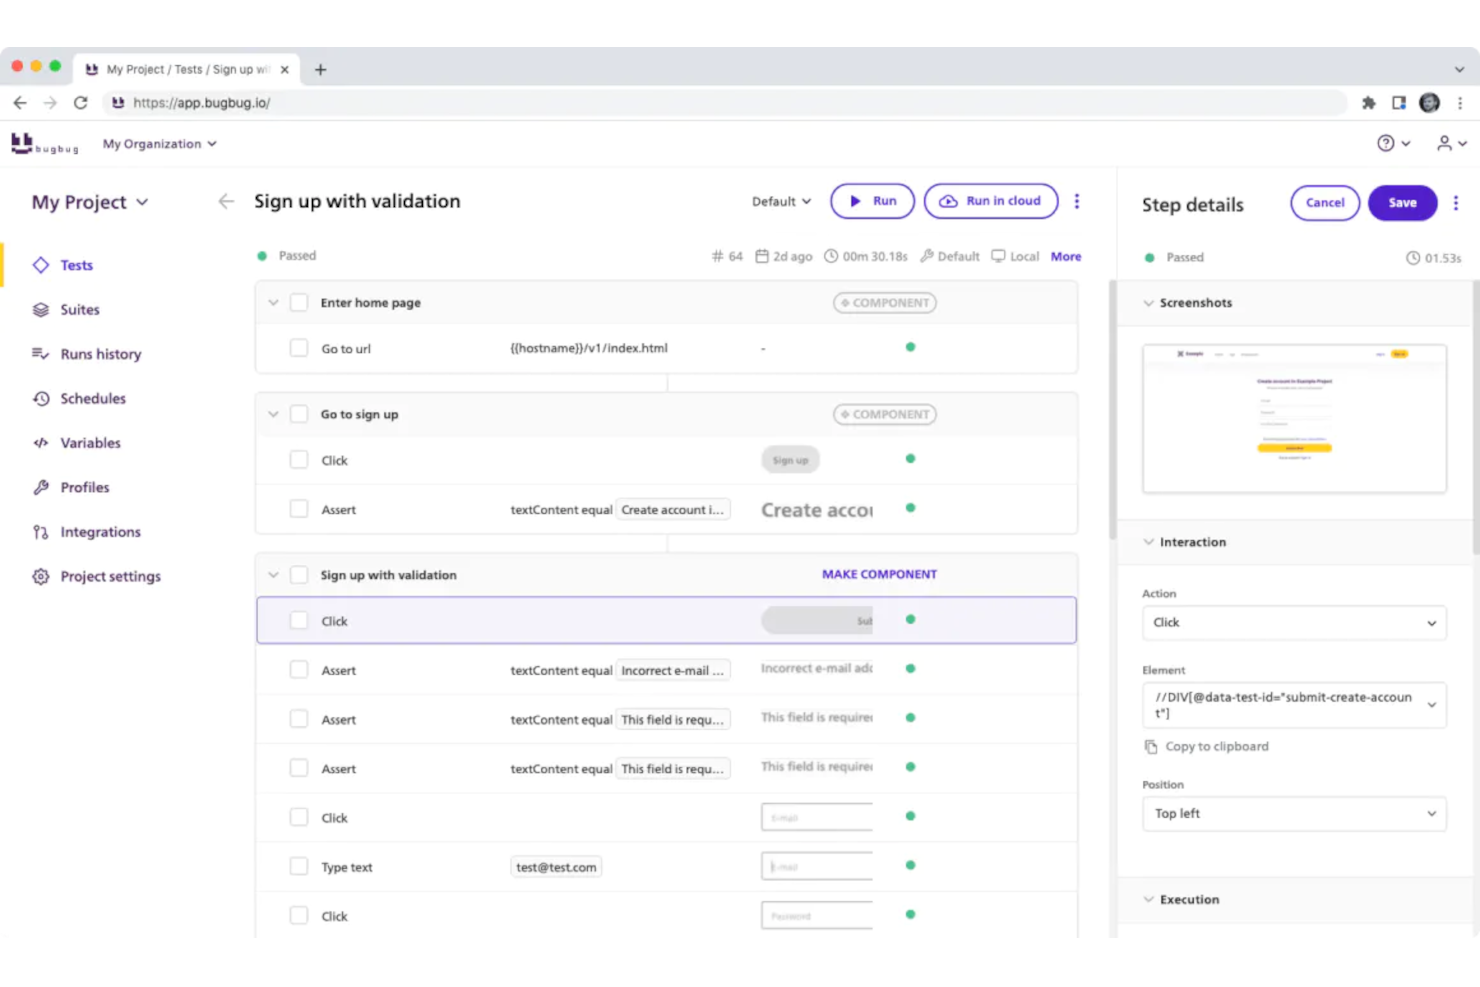Check the Incorrect e-mail Assert checkbox
1480x987 pixels.
pos(299,670)
